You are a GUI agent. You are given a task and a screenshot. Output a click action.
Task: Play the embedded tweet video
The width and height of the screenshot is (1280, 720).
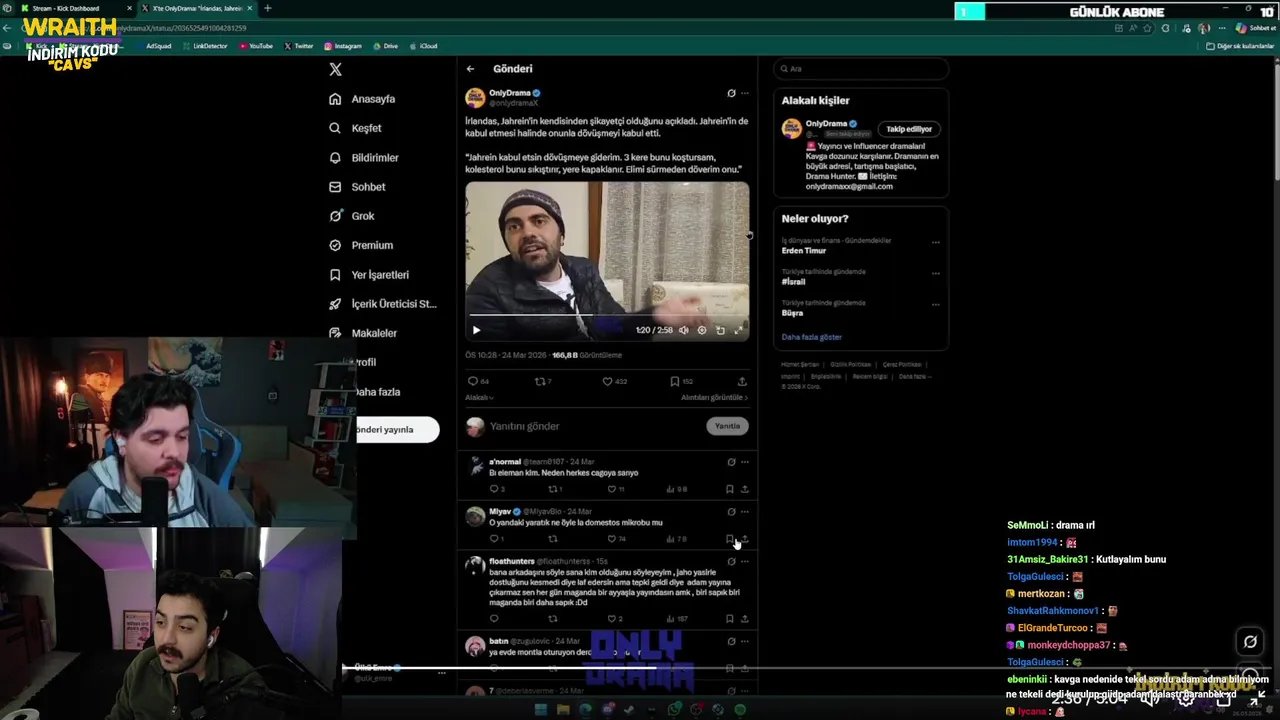[x=476, y=330]
